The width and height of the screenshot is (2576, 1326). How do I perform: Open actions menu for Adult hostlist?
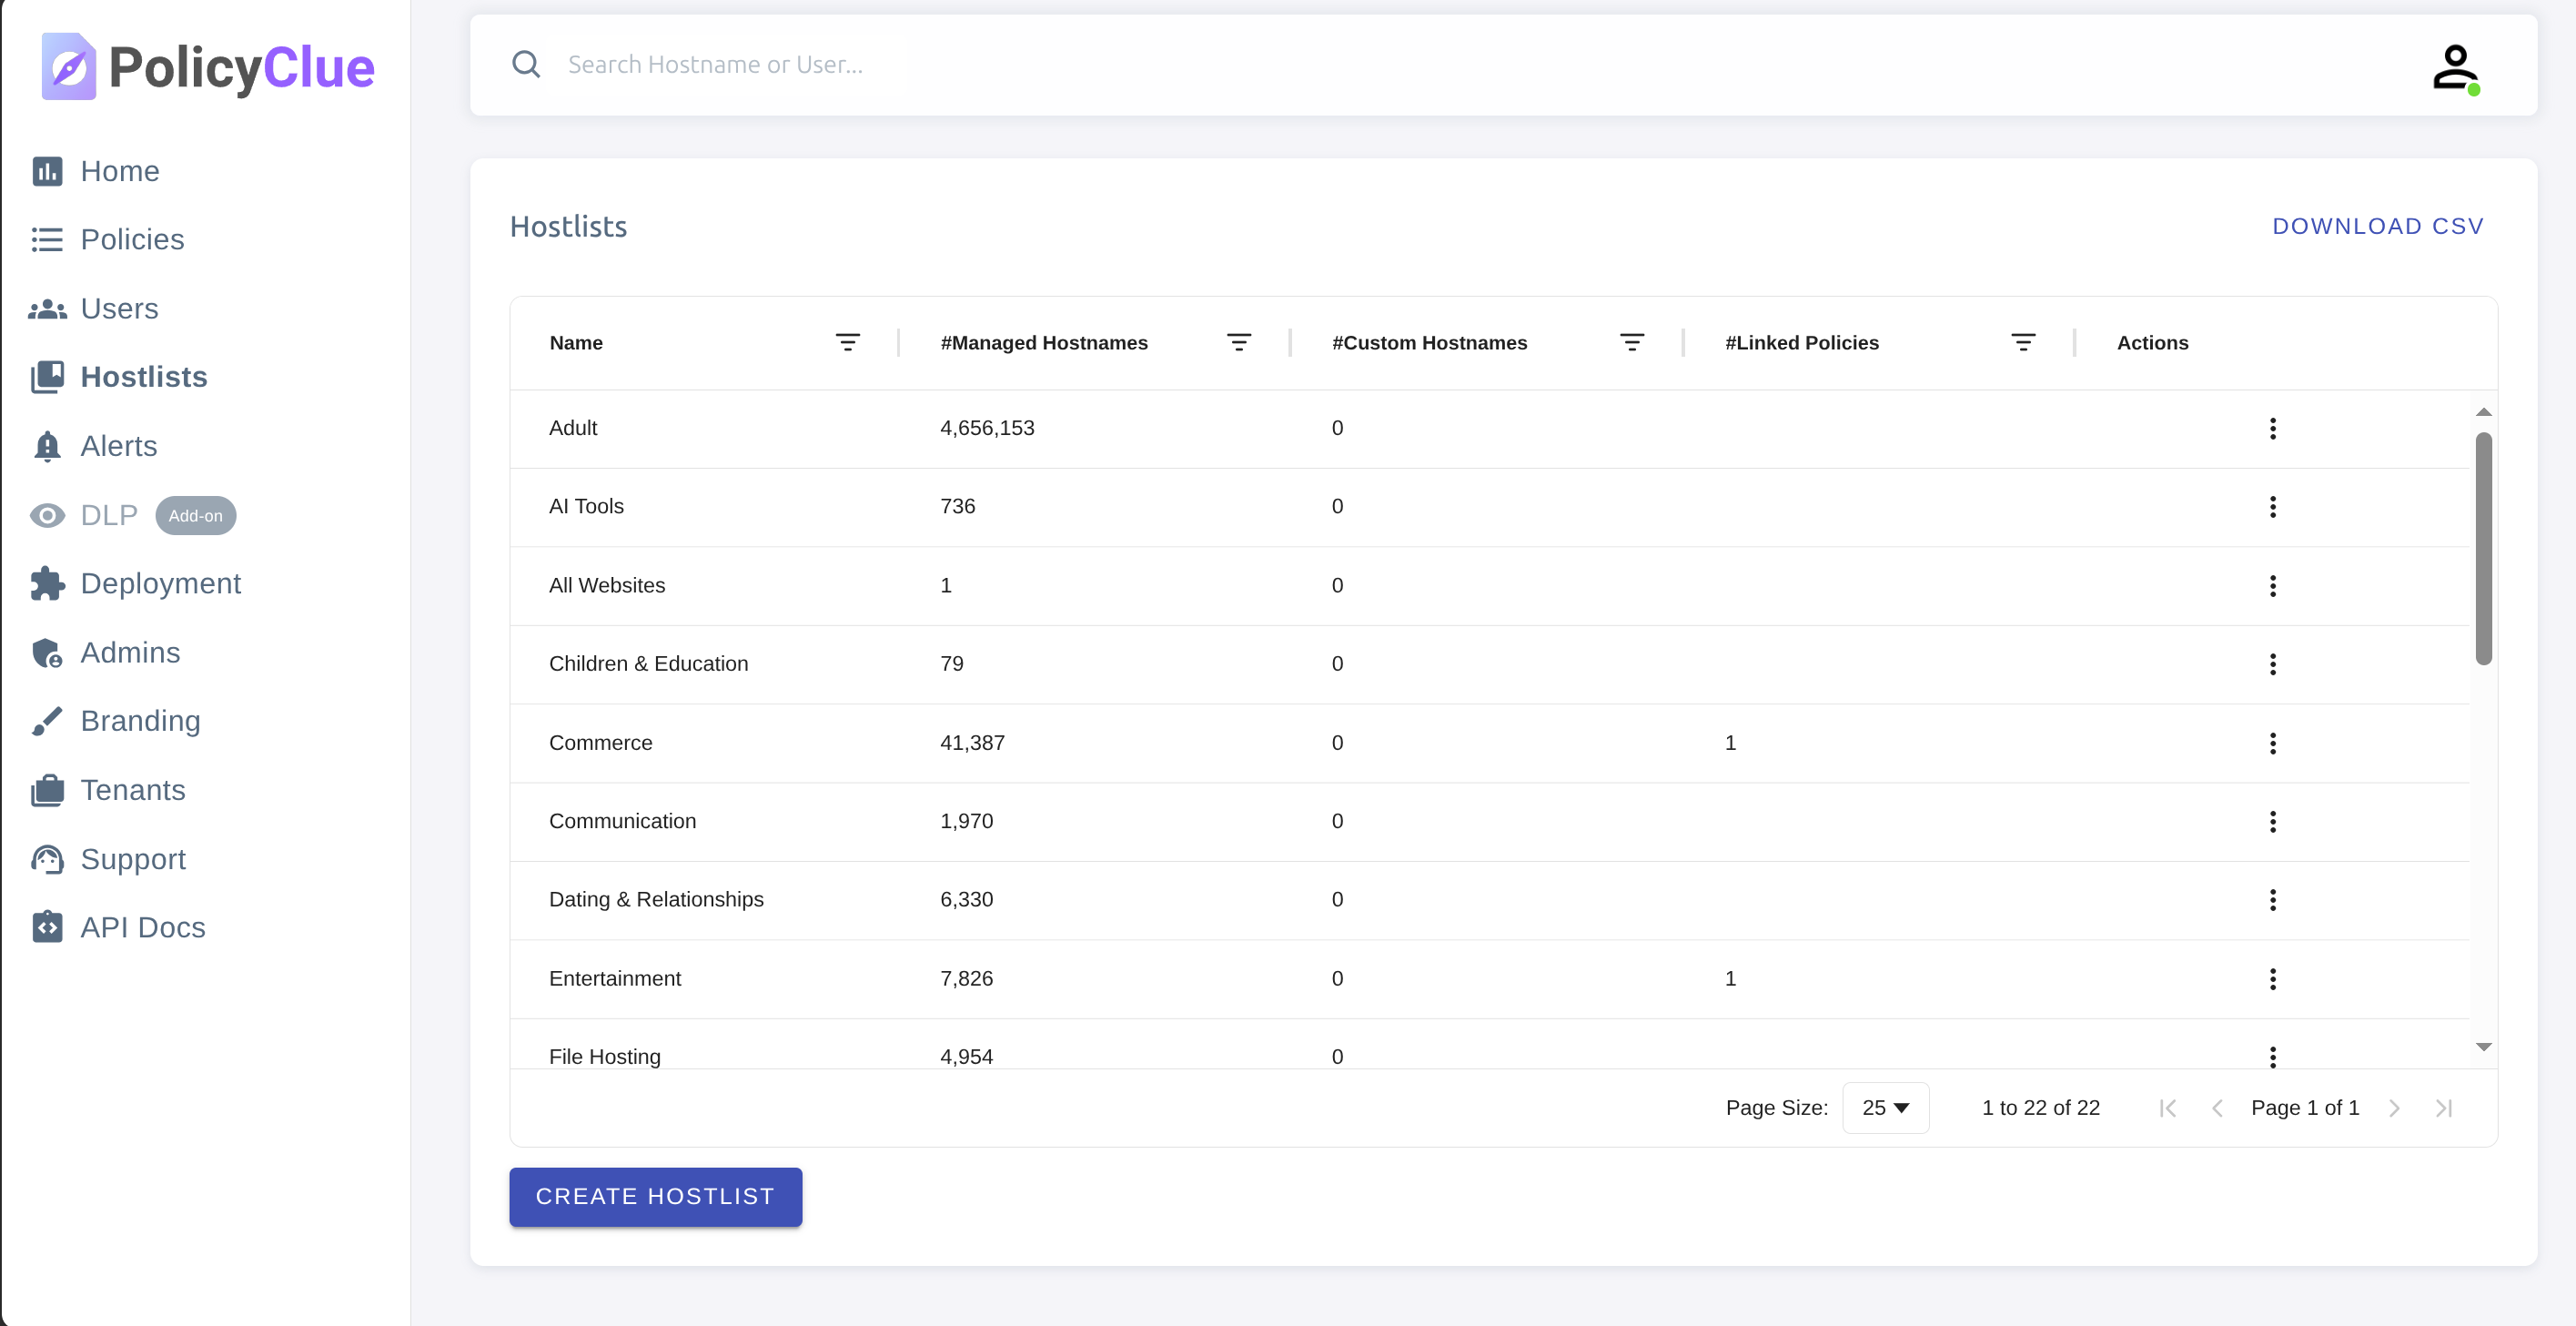pyautogui.click(x=2272, y=429)
